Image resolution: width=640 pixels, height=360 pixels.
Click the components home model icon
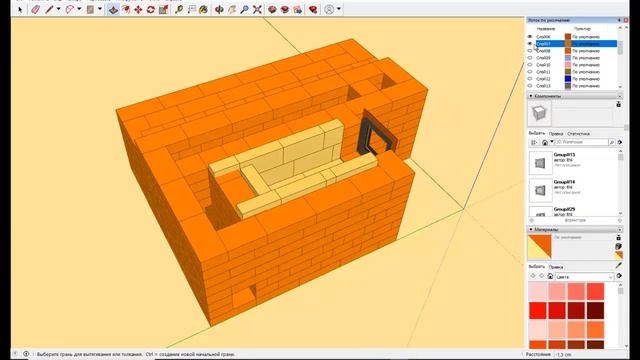544,142
